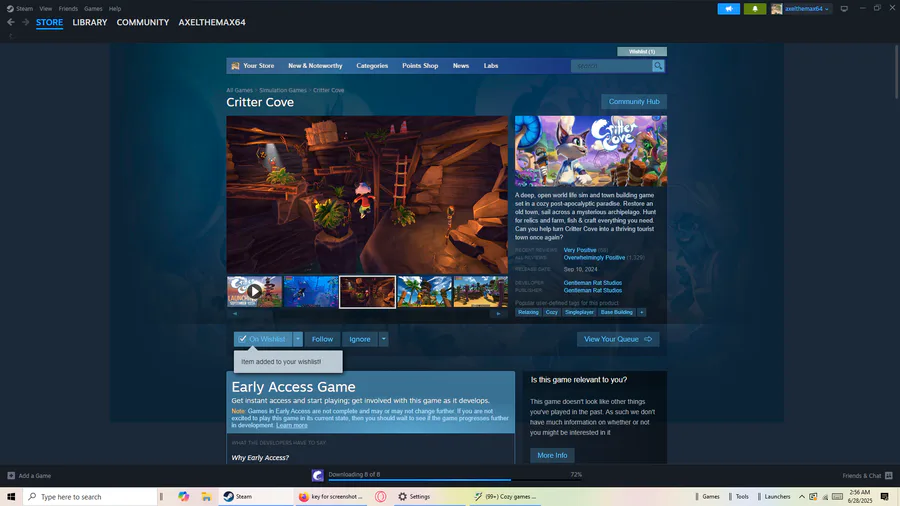Image resolution: width=900 pixels, height=506 pixels.
Task: Click the Relaxing tag
Action: tap(528, 312)
